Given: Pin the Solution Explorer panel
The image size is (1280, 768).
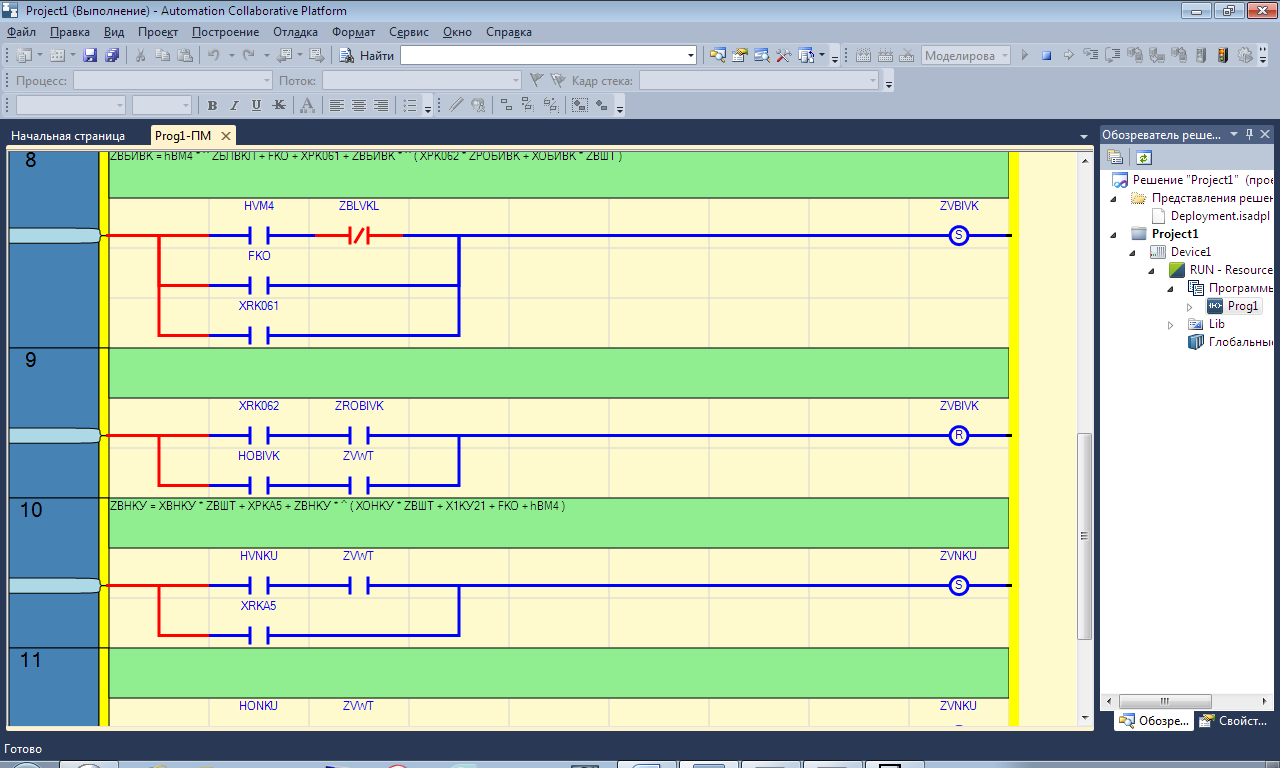Looking at the screenshot, I should point(1248,134).
